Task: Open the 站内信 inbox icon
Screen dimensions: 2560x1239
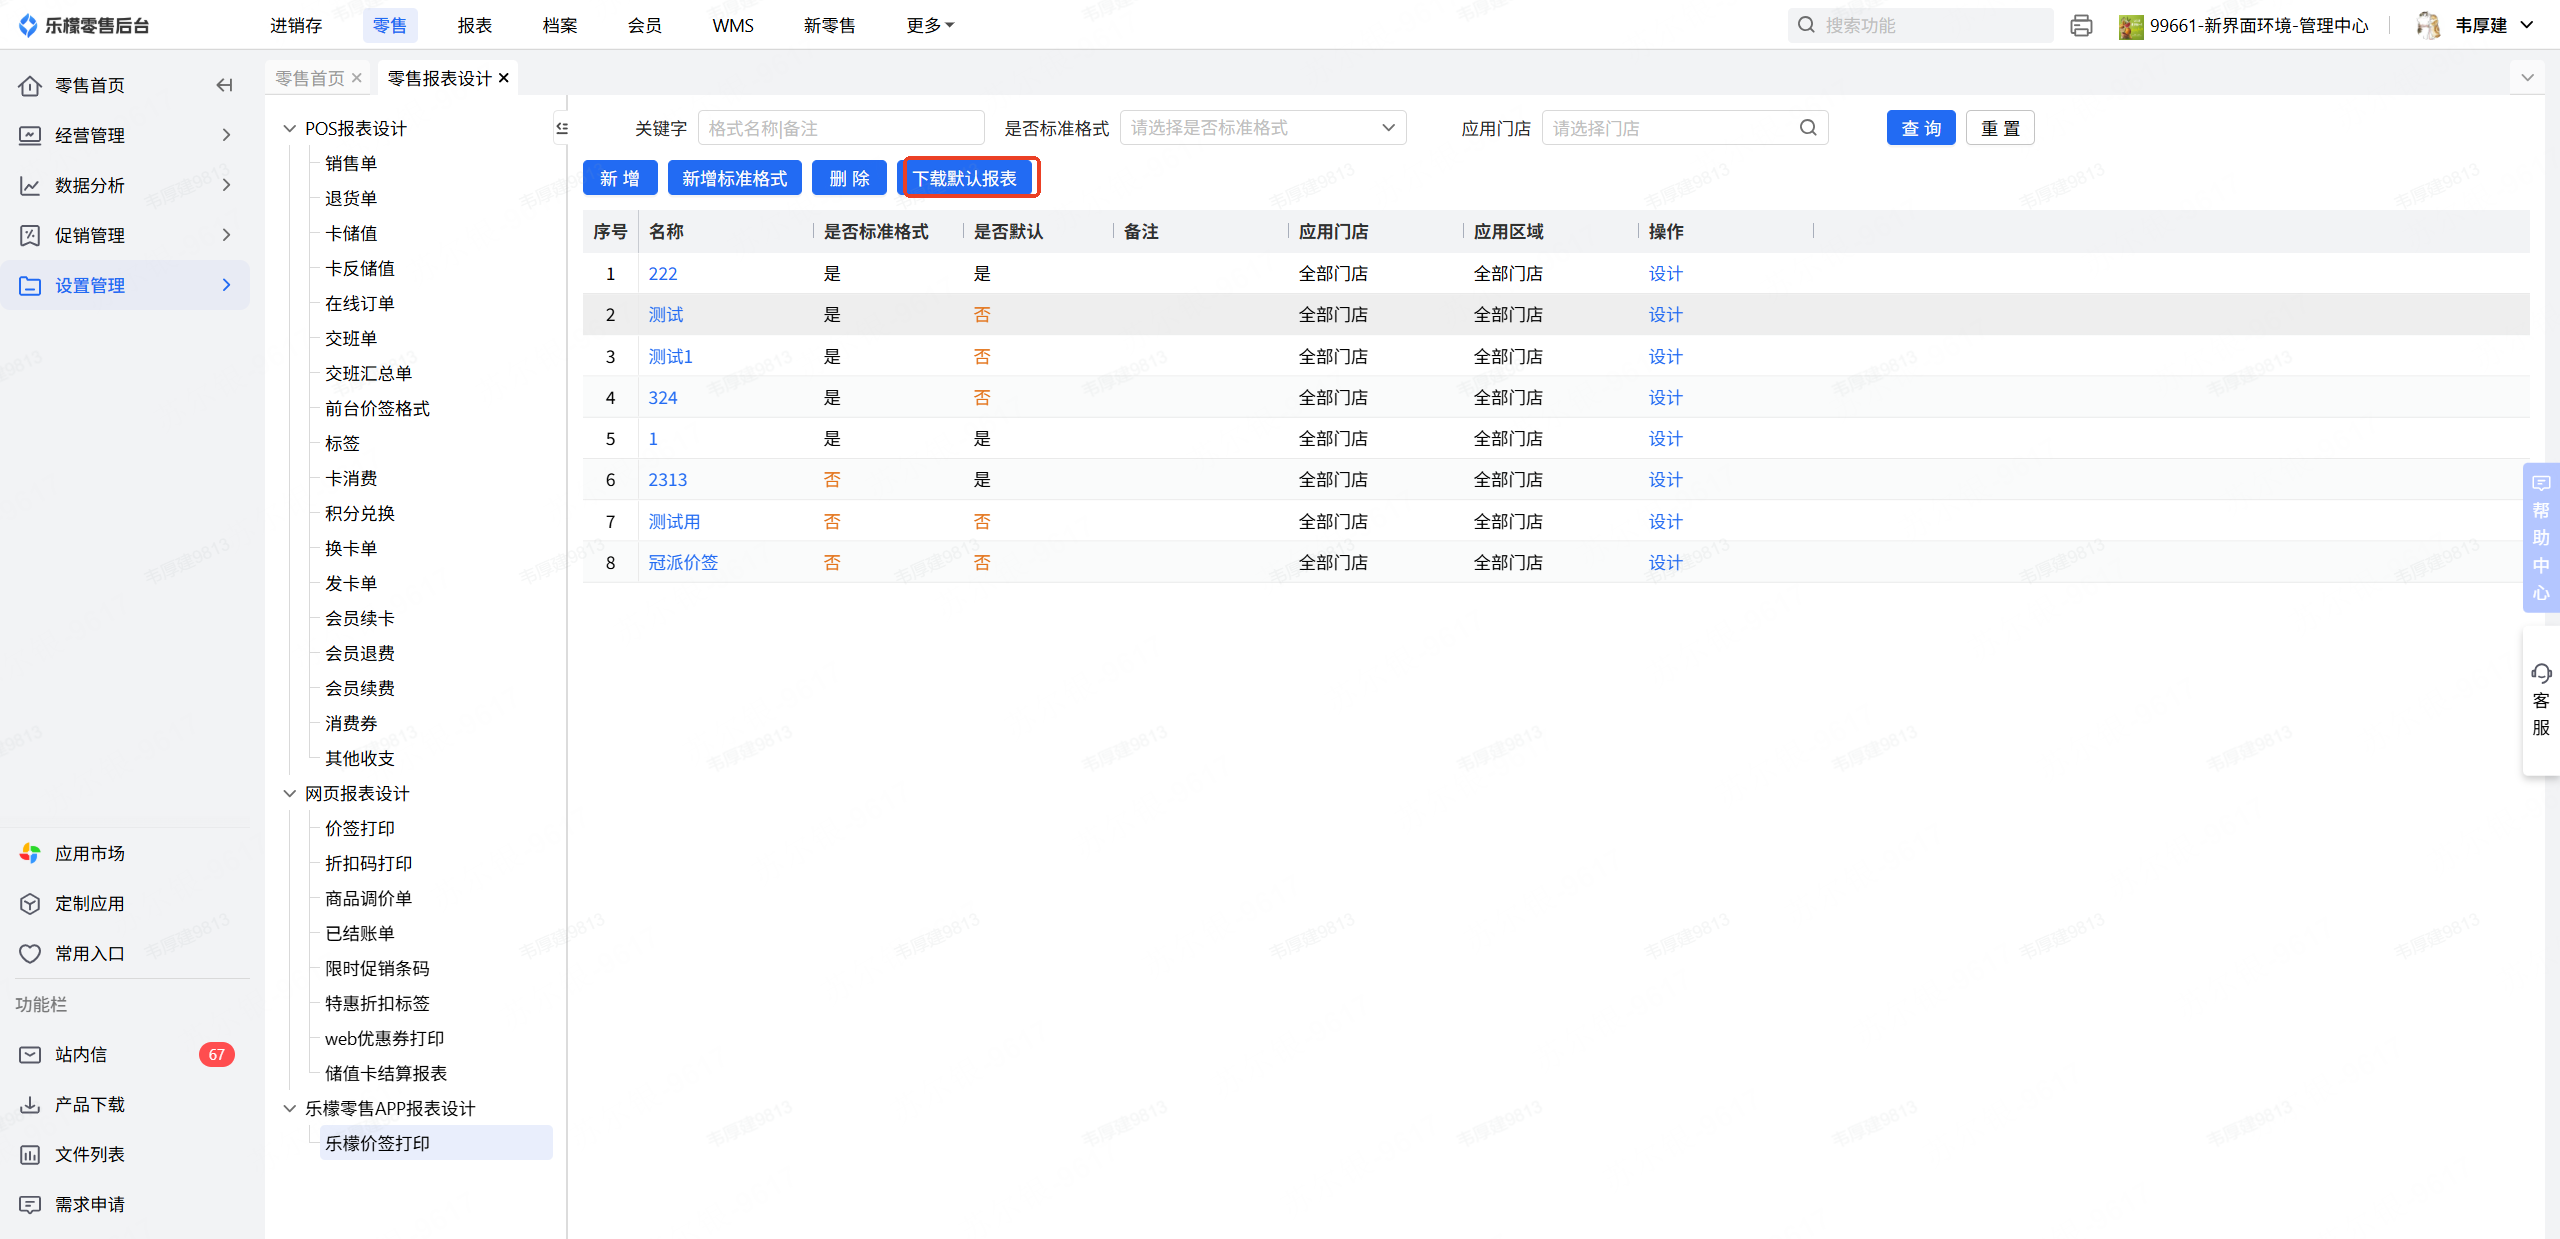Action: (x=30, y=1054)
